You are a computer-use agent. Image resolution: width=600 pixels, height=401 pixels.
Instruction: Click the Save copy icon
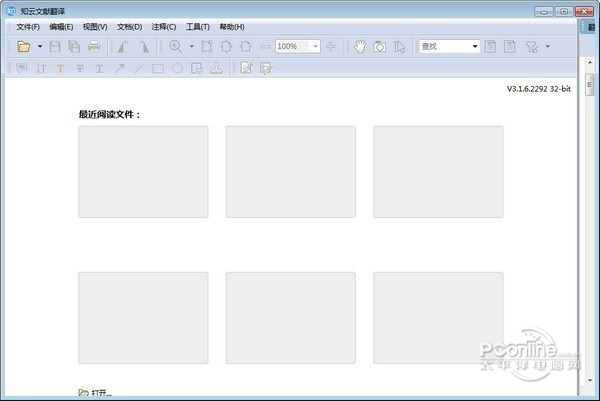coord(74,47)
